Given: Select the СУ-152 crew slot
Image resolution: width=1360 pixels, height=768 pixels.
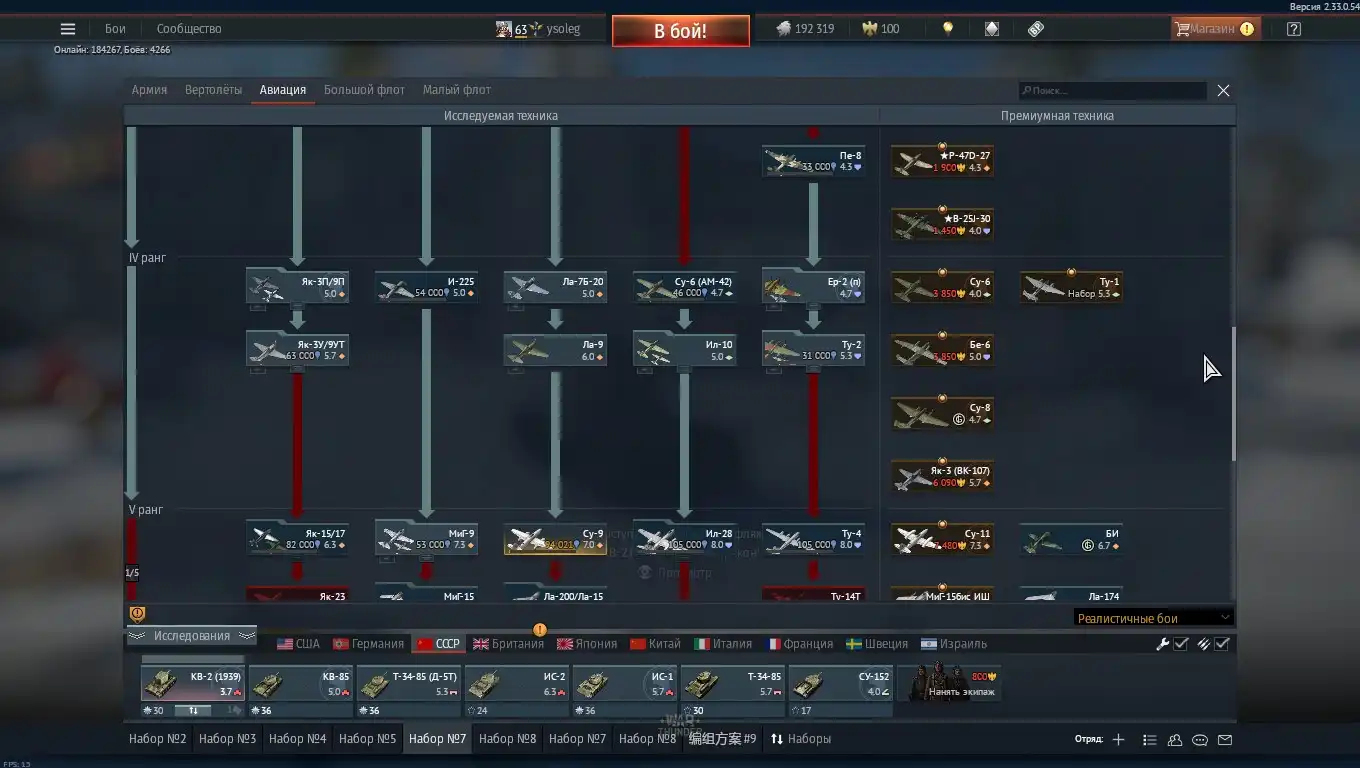Looking at the screenshot, I should (840, 684).
